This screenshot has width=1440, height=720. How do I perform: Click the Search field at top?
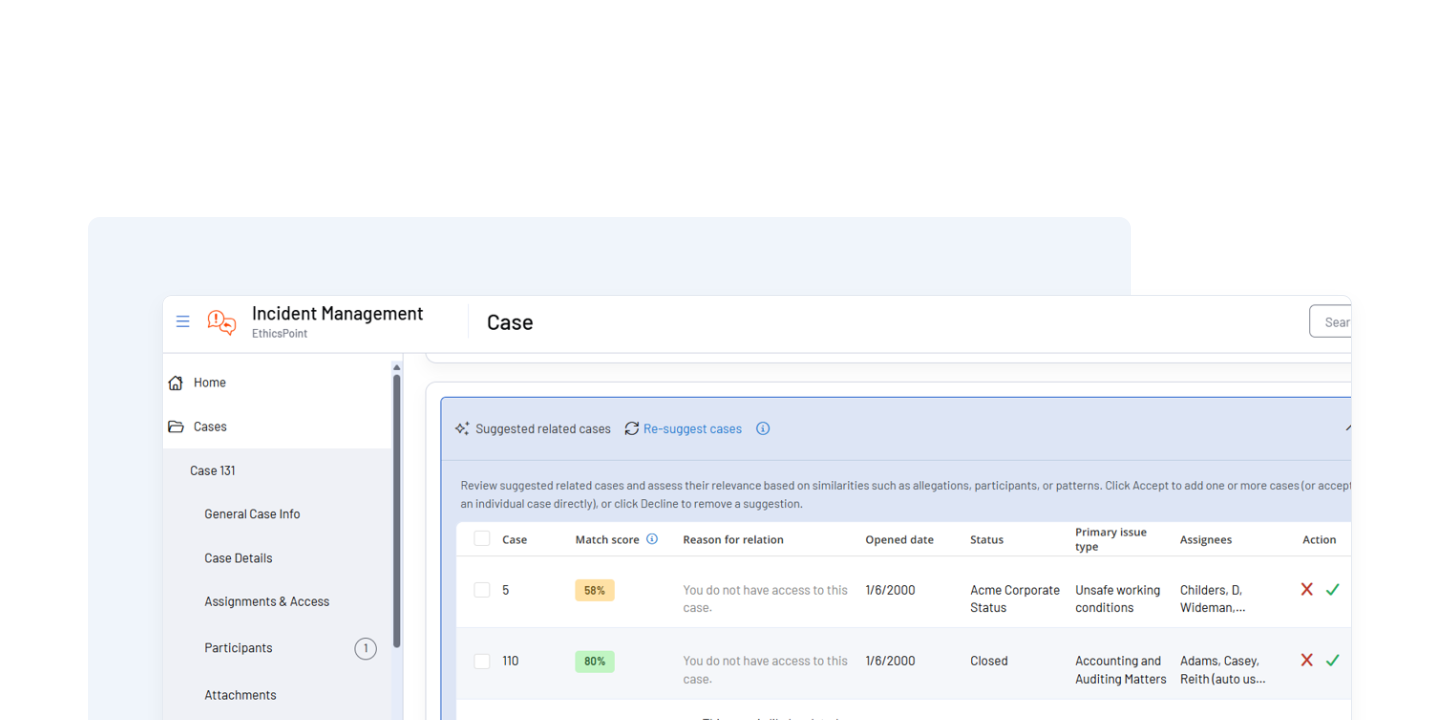pyautogui.click(x=1331, y=322)
